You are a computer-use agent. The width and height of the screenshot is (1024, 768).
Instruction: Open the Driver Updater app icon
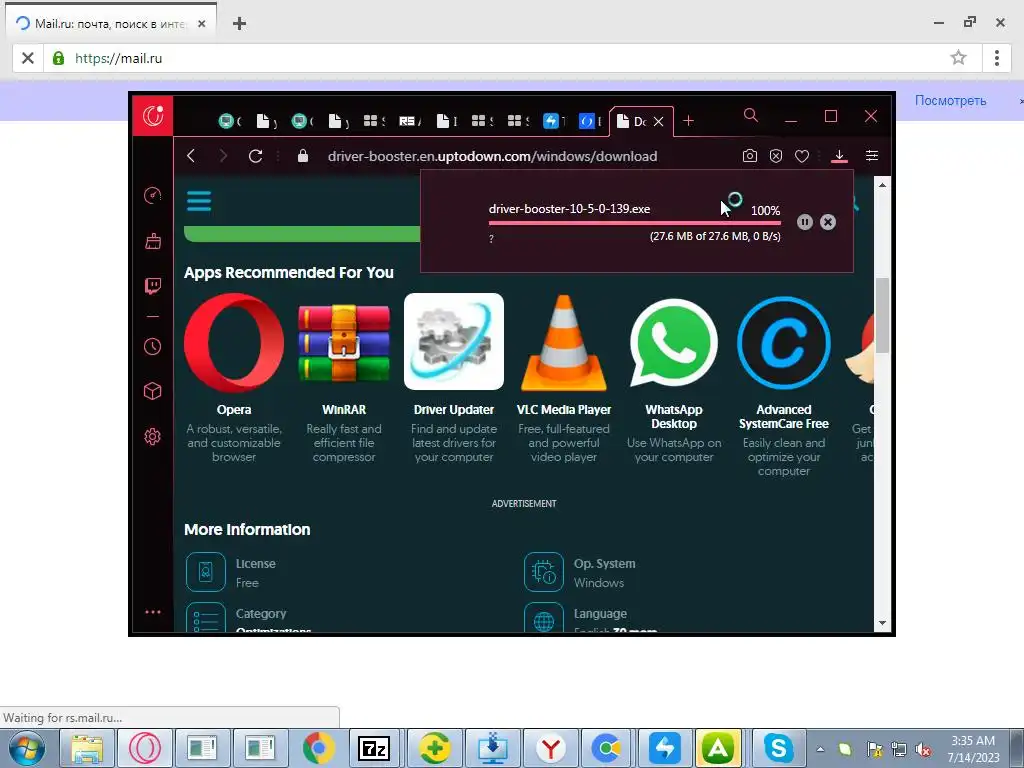(454, 342)
